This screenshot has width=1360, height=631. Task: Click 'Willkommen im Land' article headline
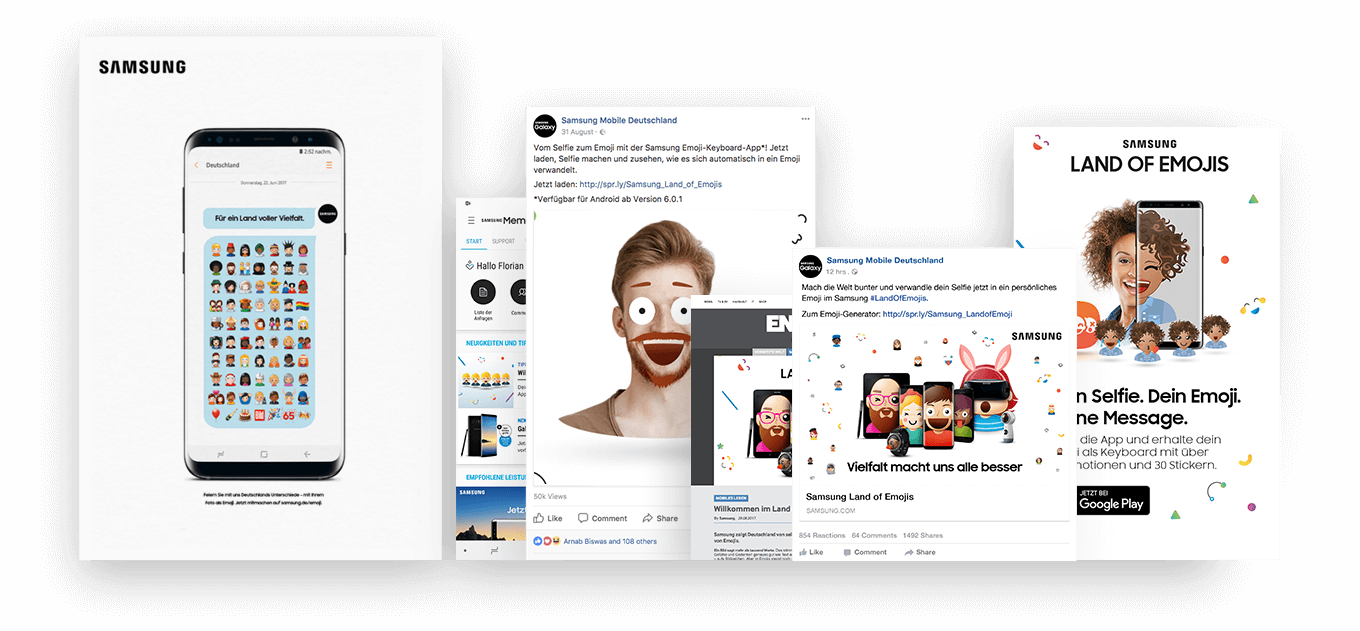tap(751, 509)
